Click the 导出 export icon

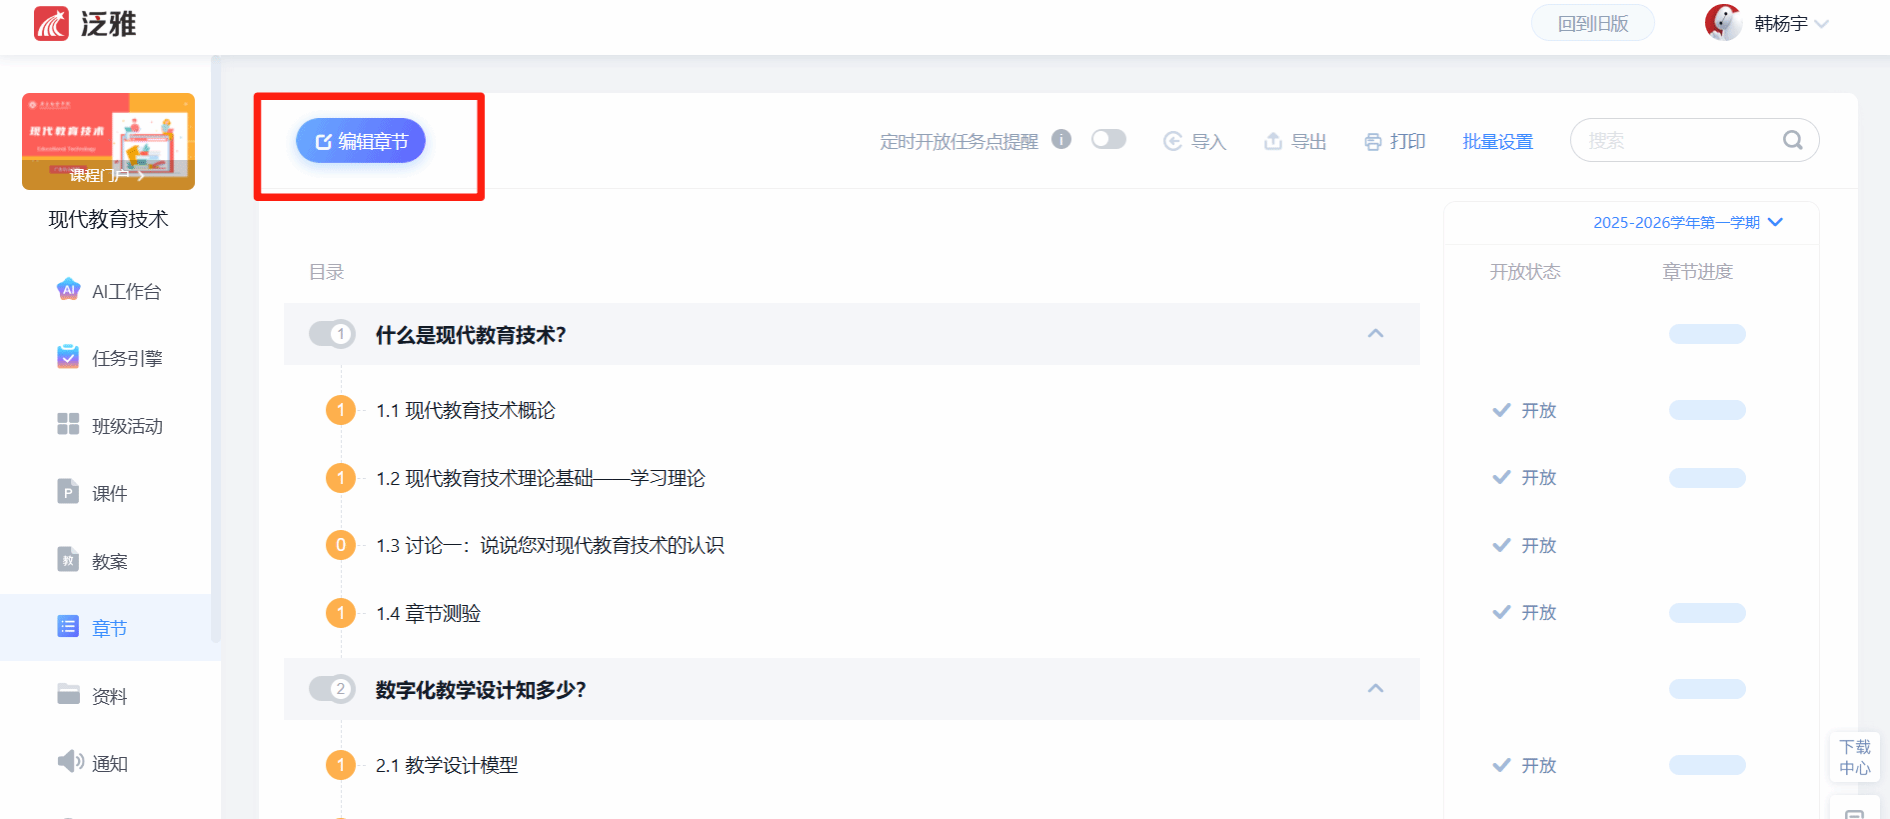point(1273,141)
